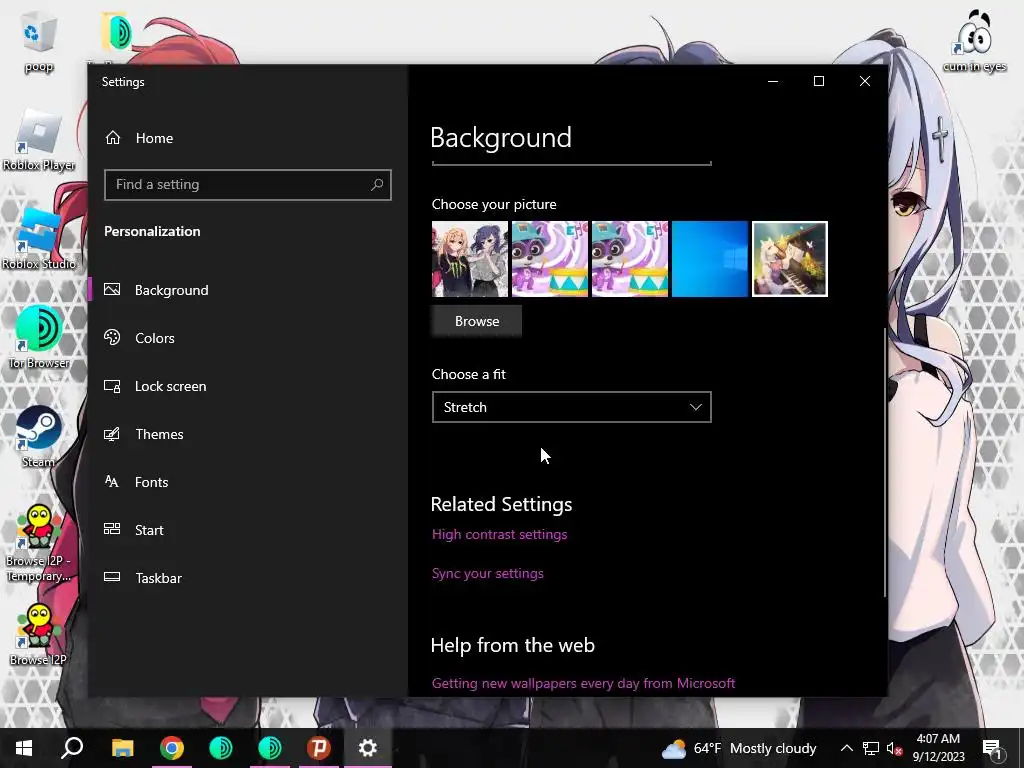
Task: Open the weather widget showing 64°F
Action: (739, 748)
